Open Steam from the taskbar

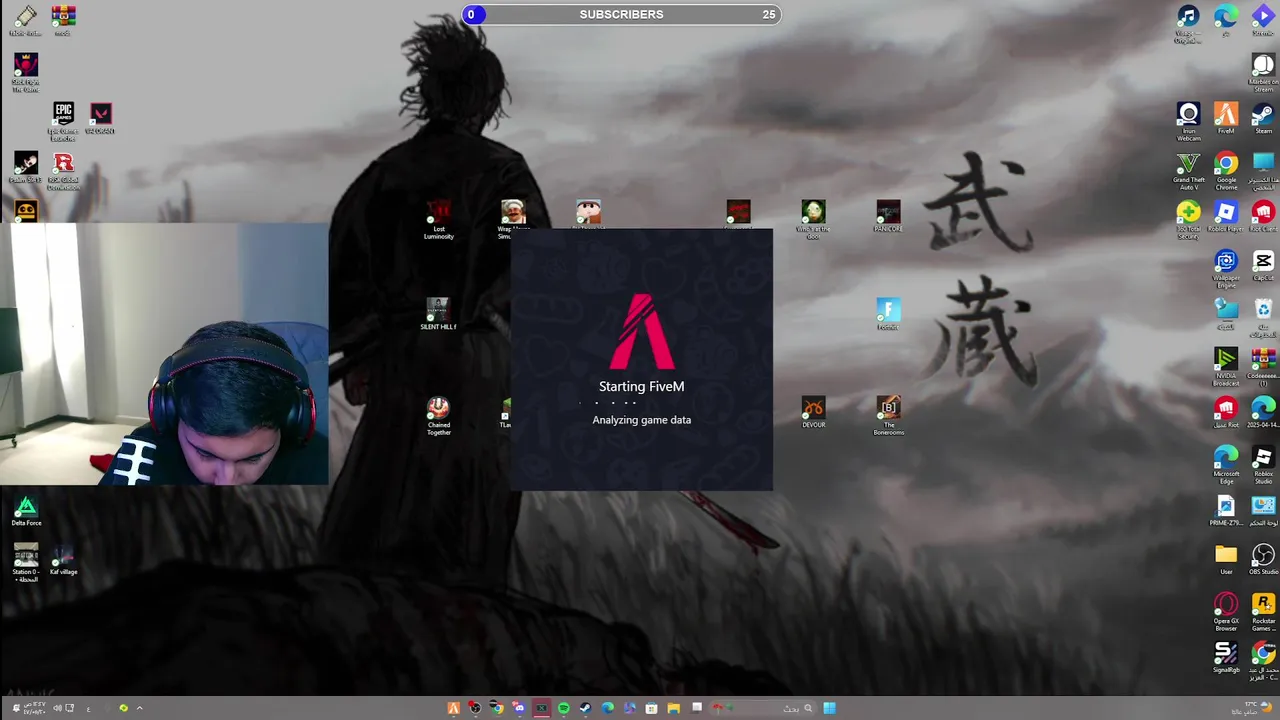click(585, 708)
